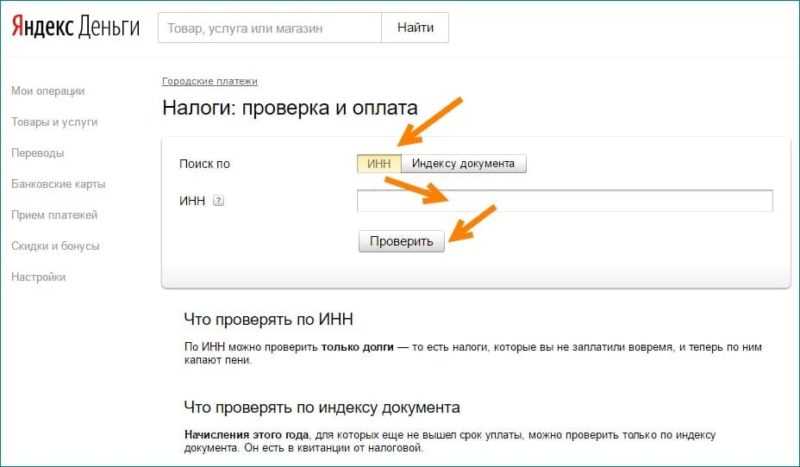Viewport: 800px width, 467px height.
Task: Click the Что проверять по ИНН heading
Action: click(269, 320)
